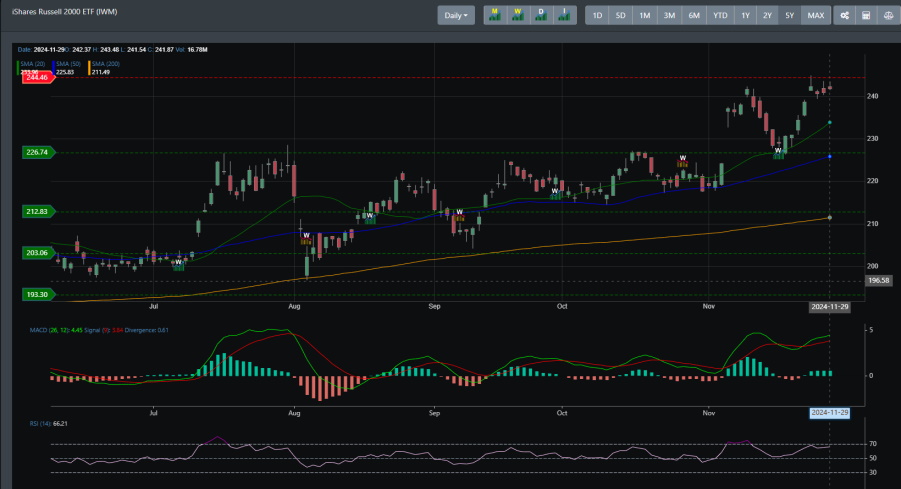Choose the YTD time range
Viewport: 901px width, 489px height.
720,16
